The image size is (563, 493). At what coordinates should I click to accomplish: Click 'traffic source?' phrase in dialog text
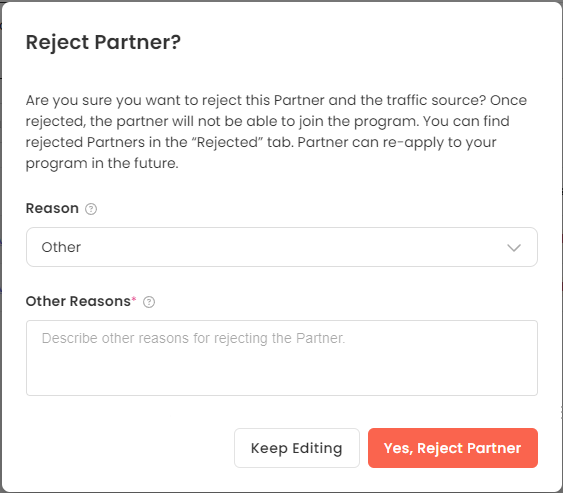(x=436, y=100)
